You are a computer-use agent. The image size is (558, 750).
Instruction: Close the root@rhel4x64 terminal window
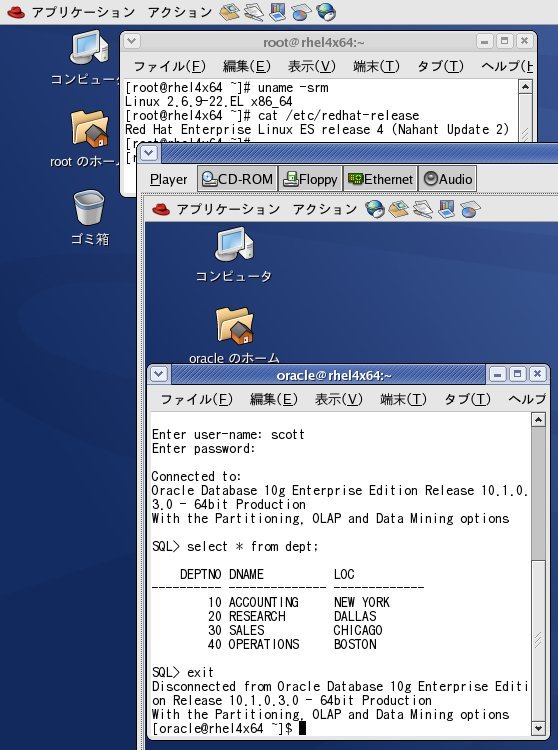tap(525, 41)
